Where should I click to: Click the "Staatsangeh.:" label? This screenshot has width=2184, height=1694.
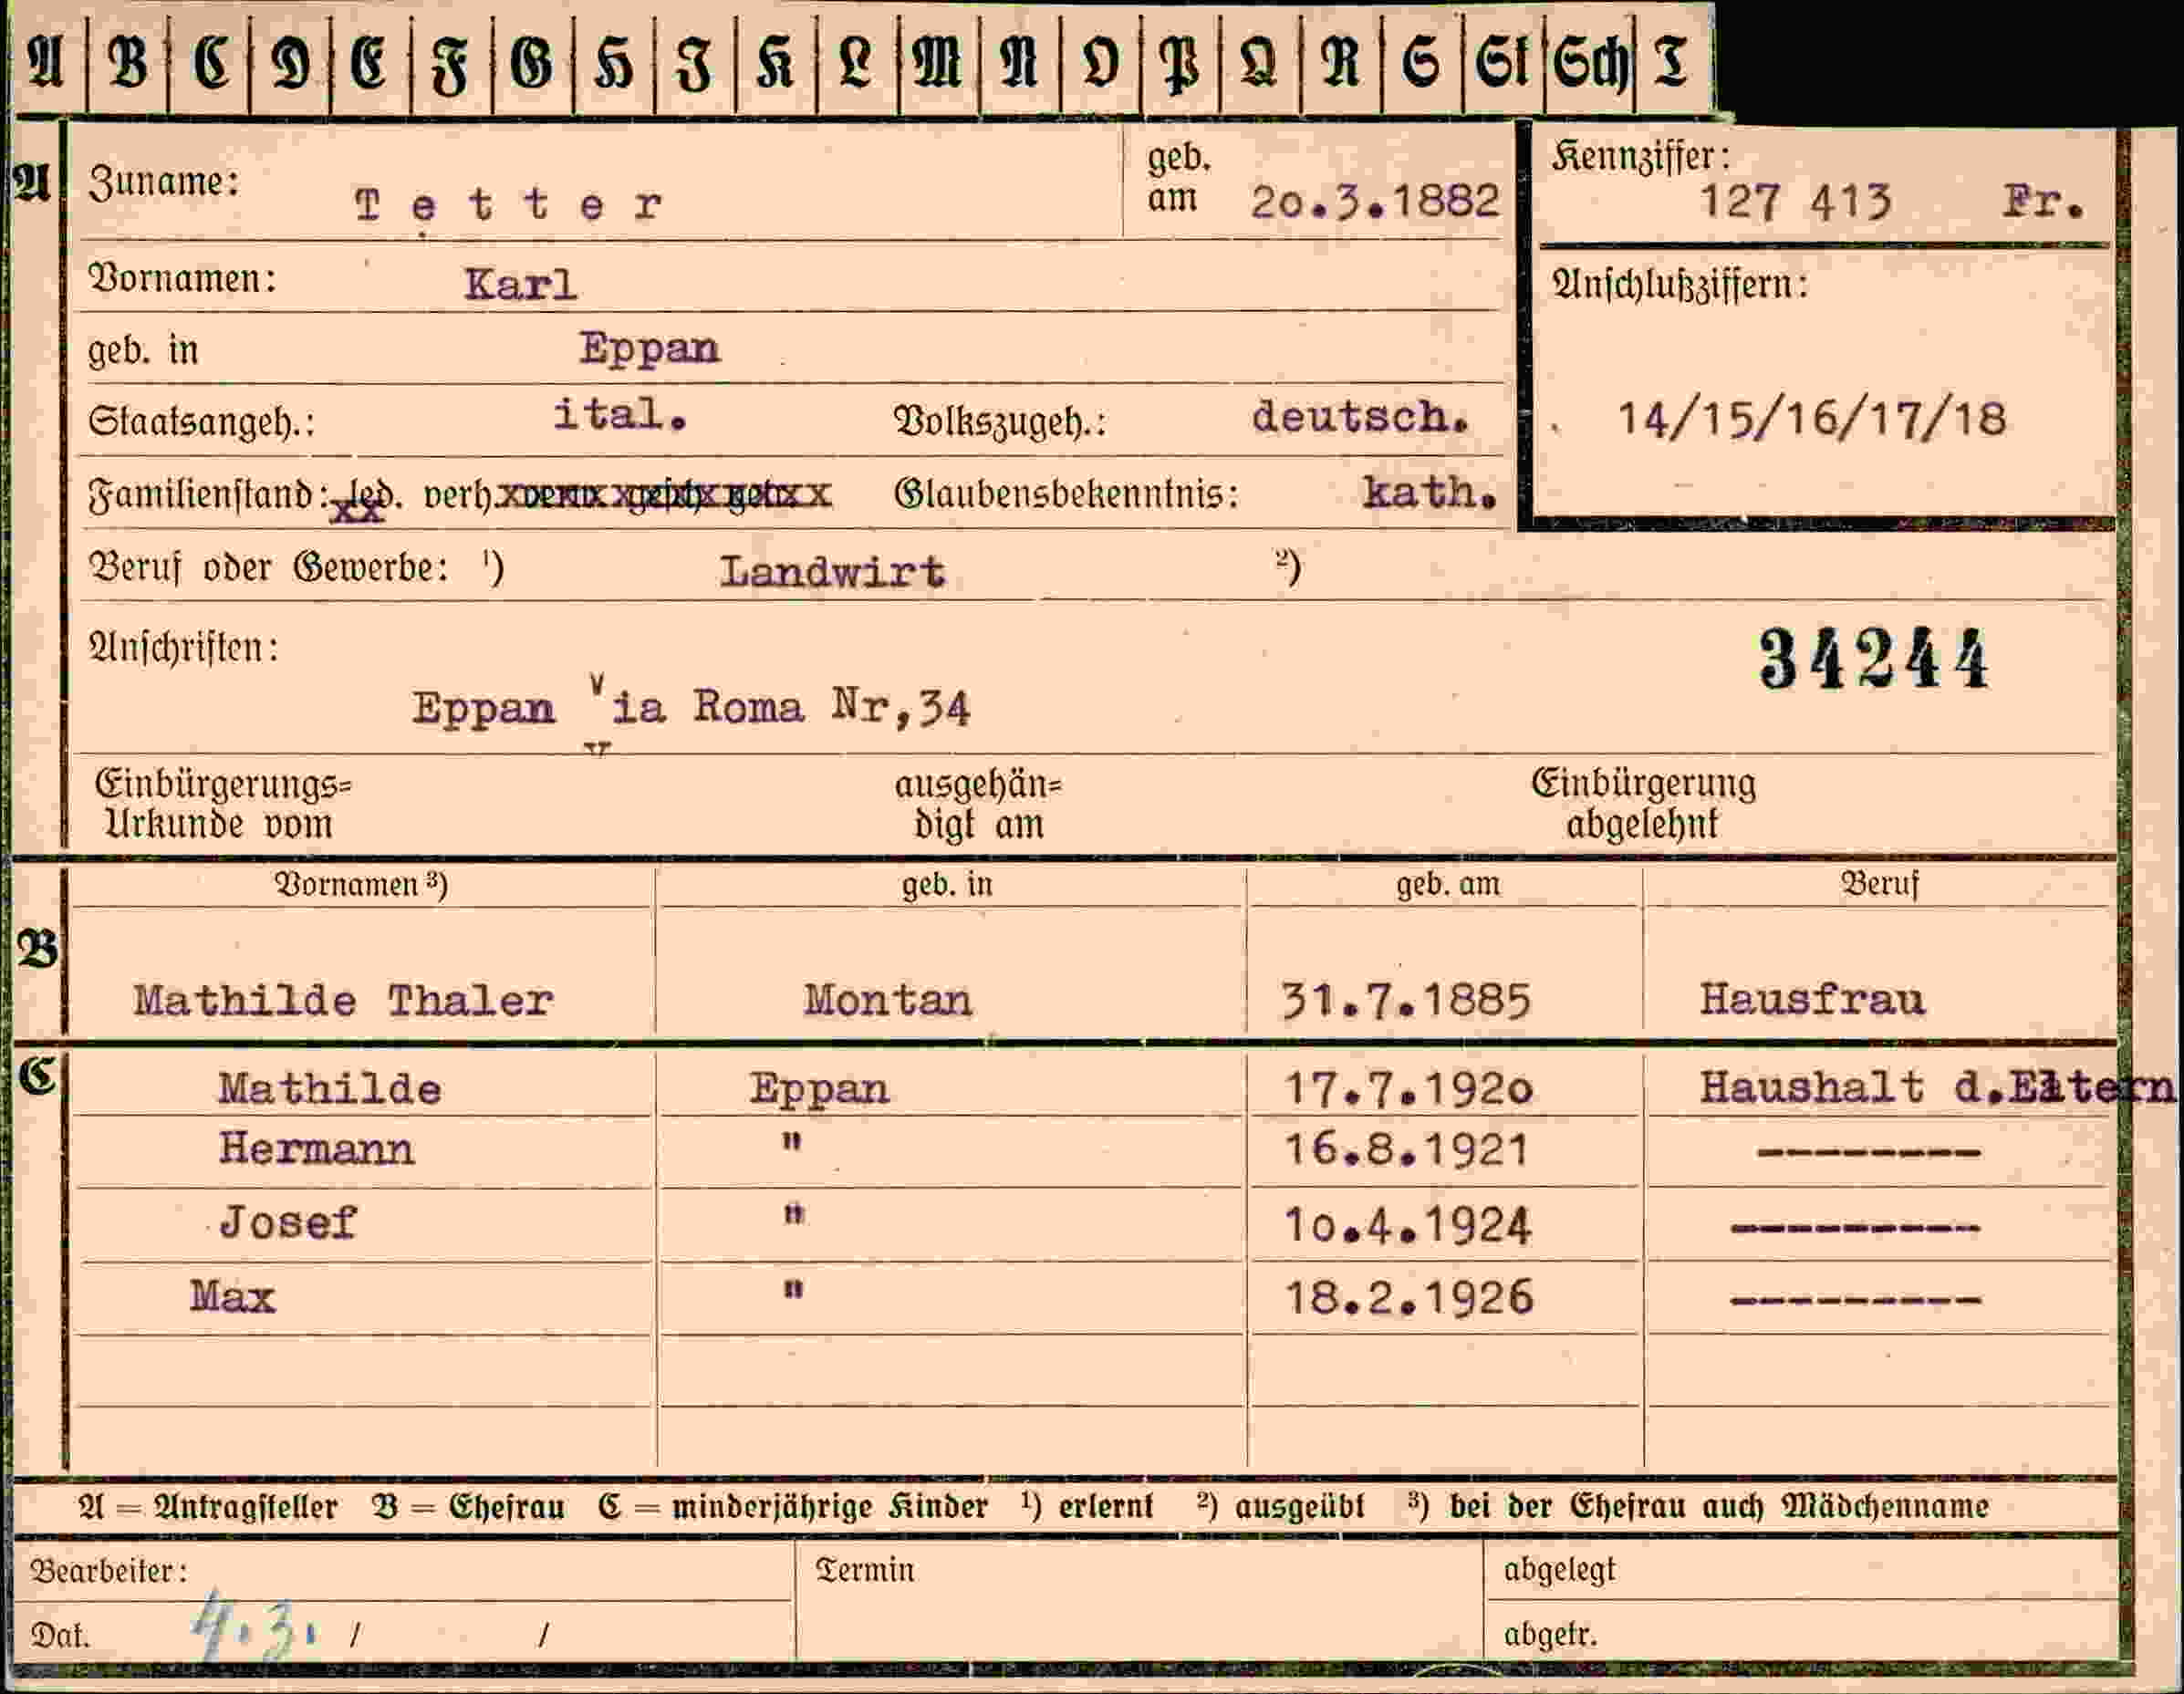(x=201, y=422)
